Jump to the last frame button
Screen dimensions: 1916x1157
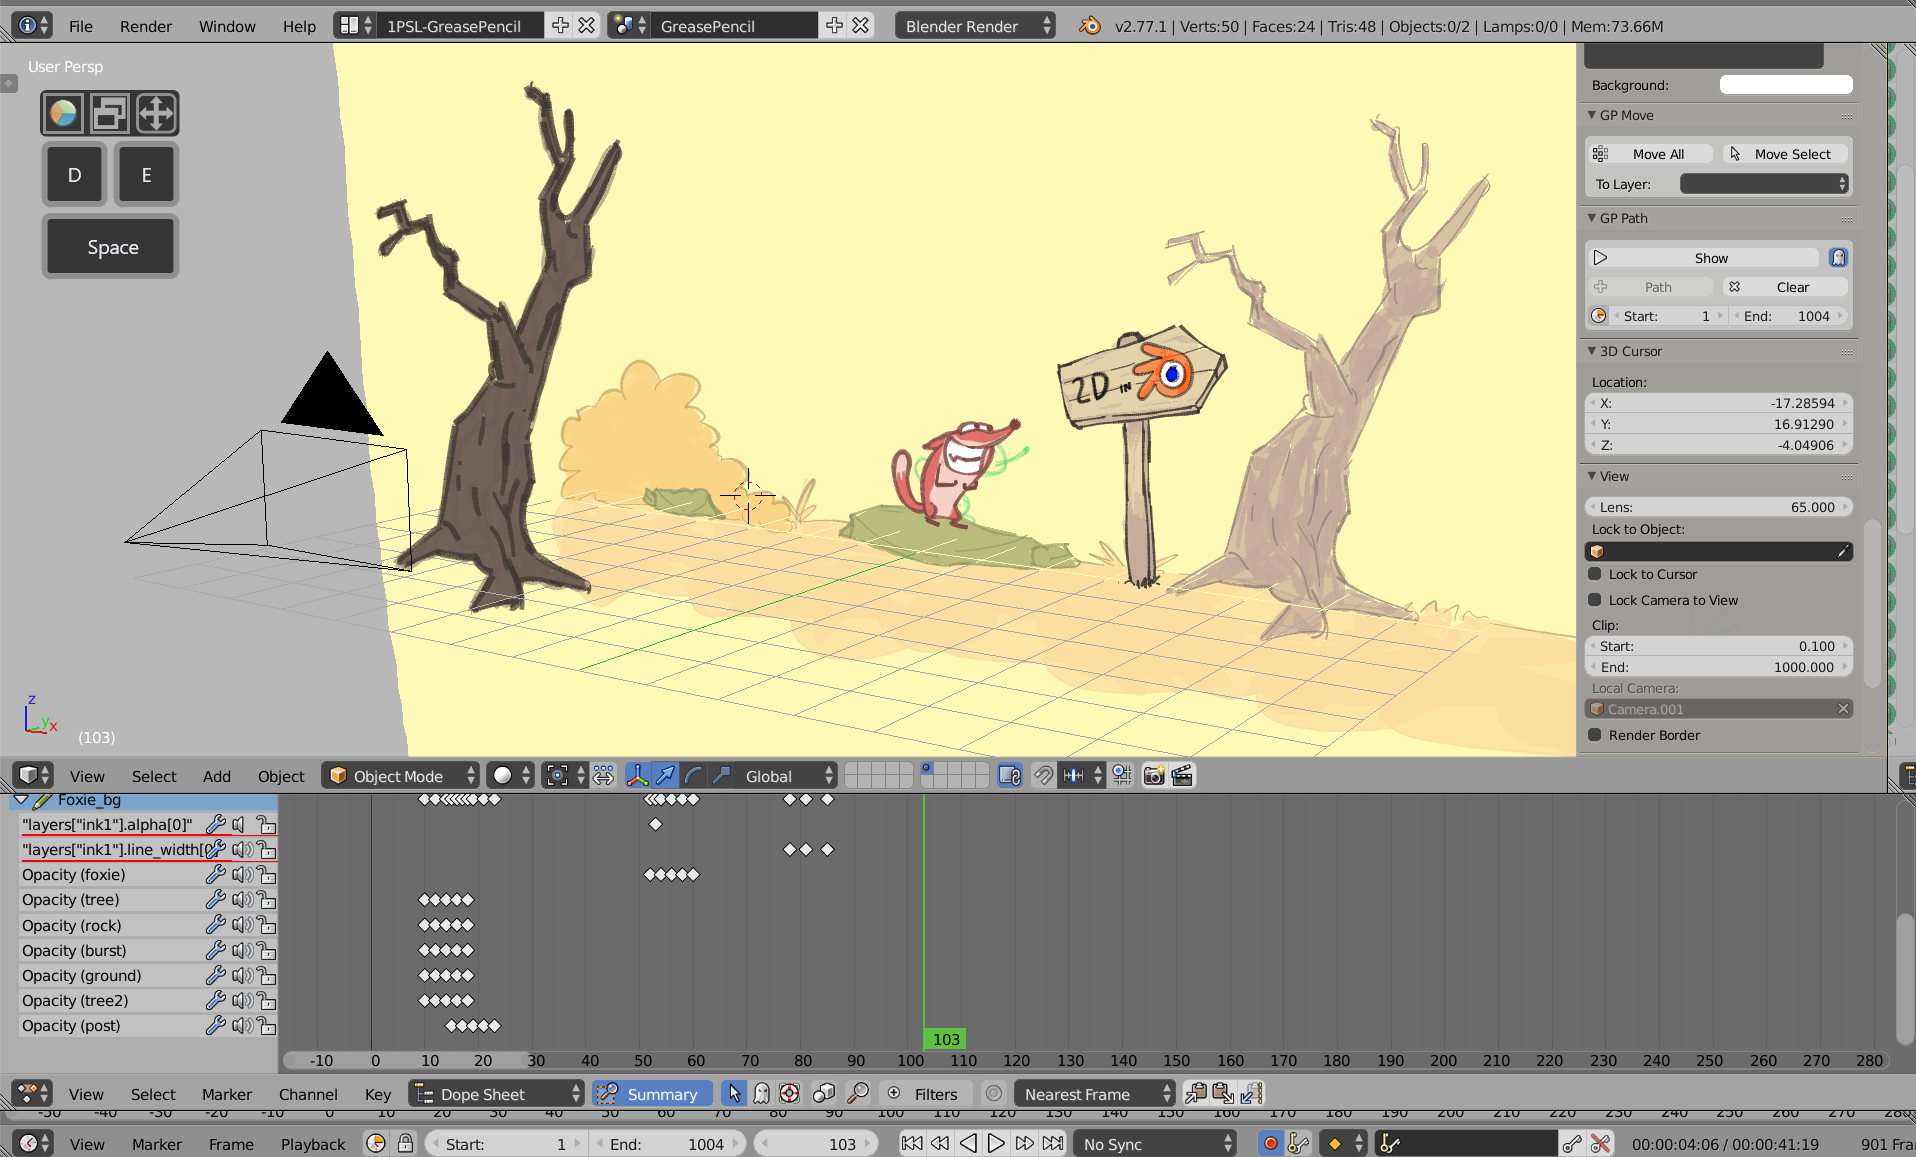click(x=1053, y=1143)
